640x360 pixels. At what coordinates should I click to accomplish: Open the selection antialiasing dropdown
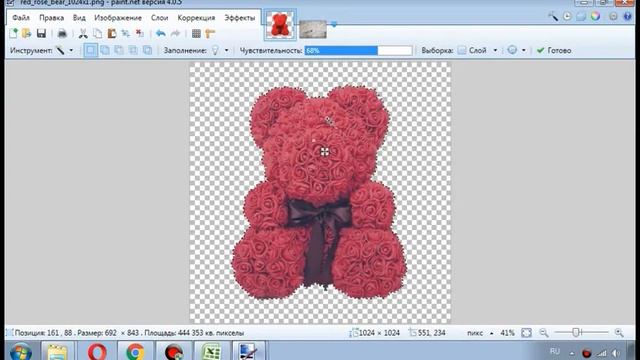pos(524,50)
